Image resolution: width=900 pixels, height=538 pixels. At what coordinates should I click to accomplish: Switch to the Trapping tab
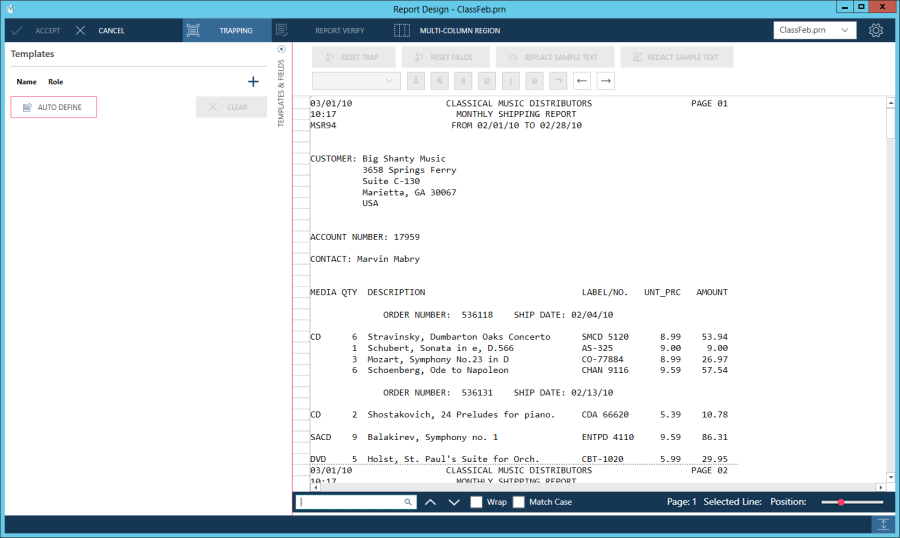[226, 31]
